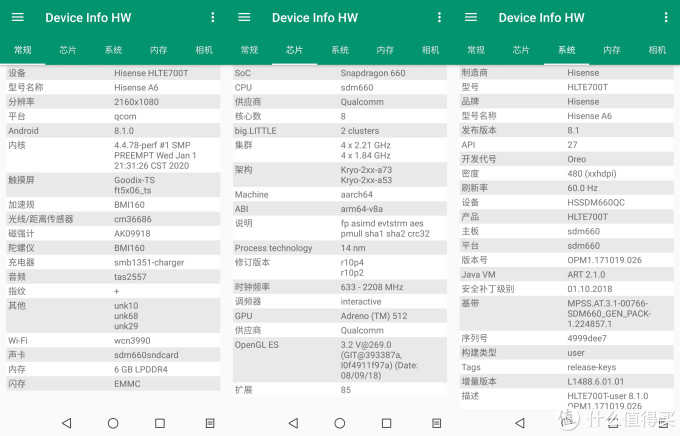The height and width of the screenshot is (436, 680).
Task: Tap Recents square below the 扩展 85 screen
Action: [x=386, y=423]
